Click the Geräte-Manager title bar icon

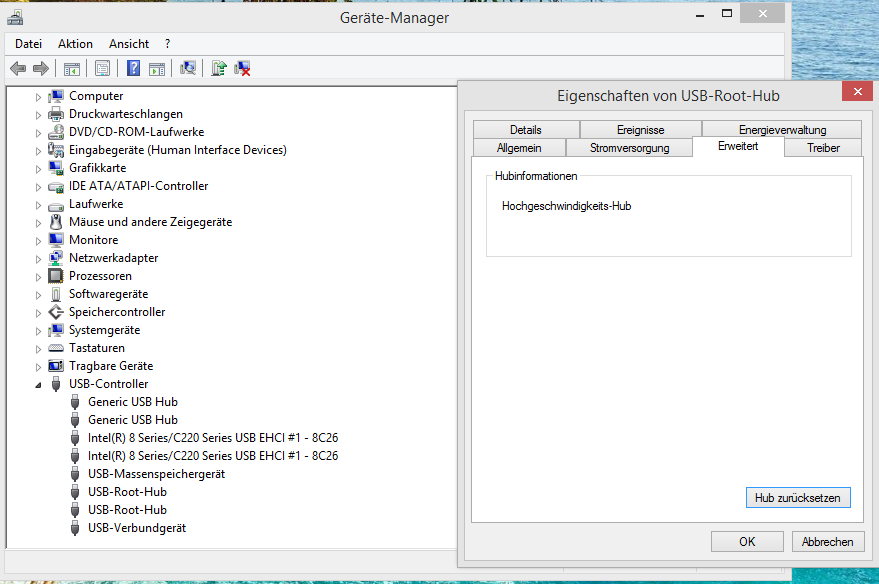pyautogui.click(x=15, y=17)
